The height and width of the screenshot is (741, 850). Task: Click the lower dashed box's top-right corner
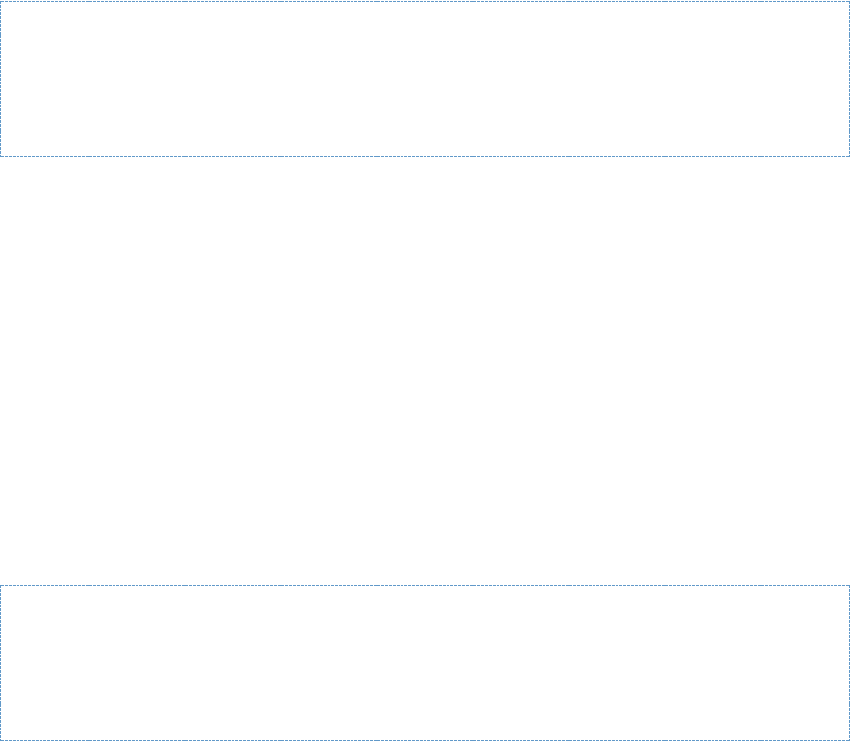click(848, 586)
